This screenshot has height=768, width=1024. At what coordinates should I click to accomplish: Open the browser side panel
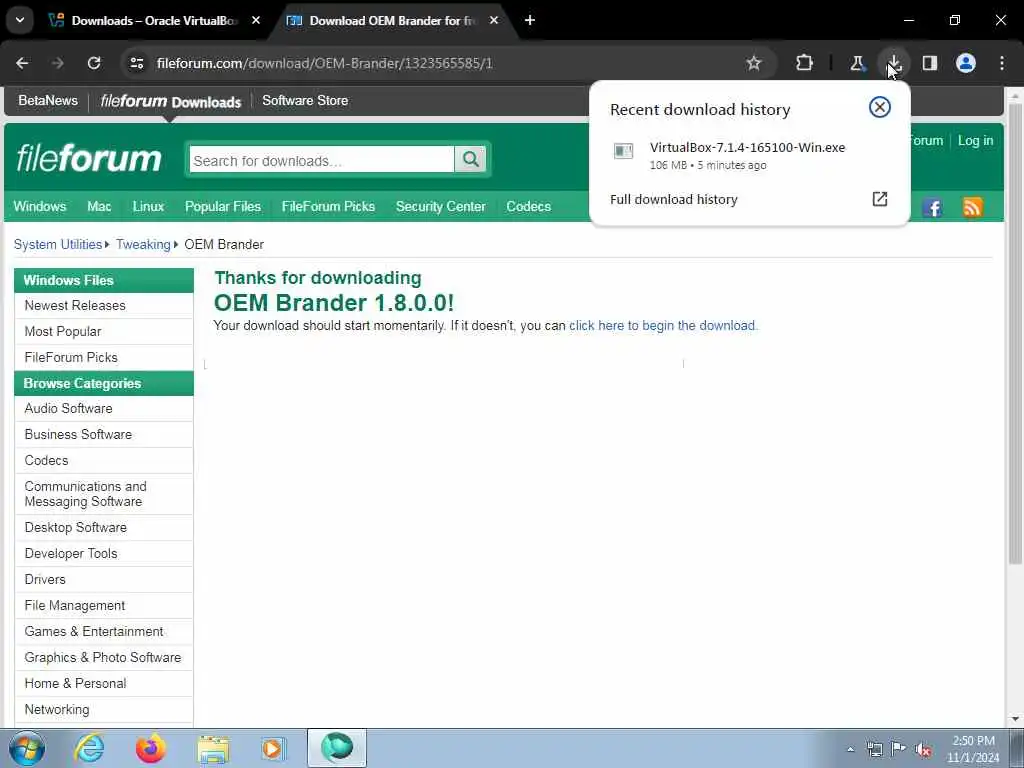click(929, 63)
